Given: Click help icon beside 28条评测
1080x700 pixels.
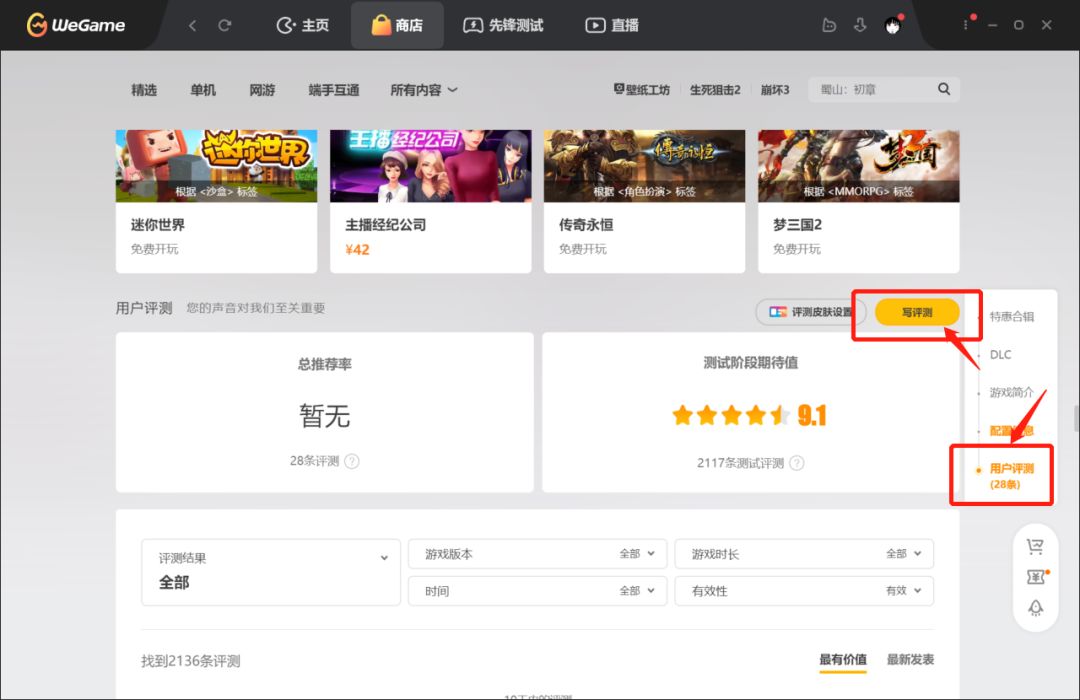Looking at the screenshot, I should click(x=352, y=461).
